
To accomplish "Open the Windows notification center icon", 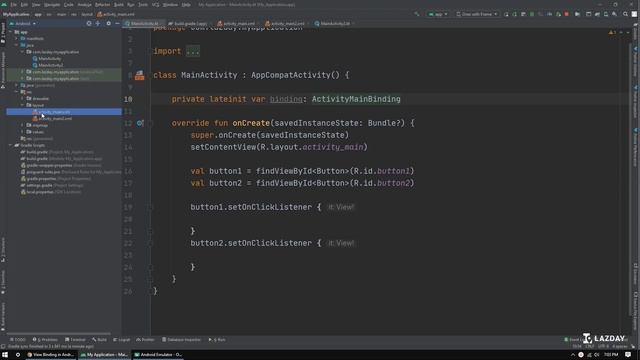I will pyautogui.click(x=629, y=355).
